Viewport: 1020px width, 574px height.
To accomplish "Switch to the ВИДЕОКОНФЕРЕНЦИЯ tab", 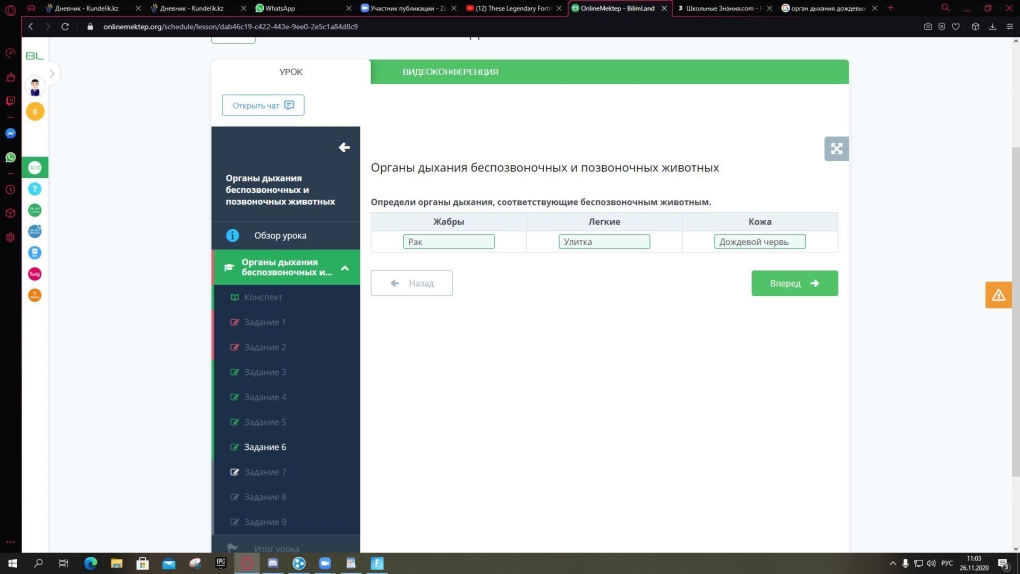I will click(450, 72).
